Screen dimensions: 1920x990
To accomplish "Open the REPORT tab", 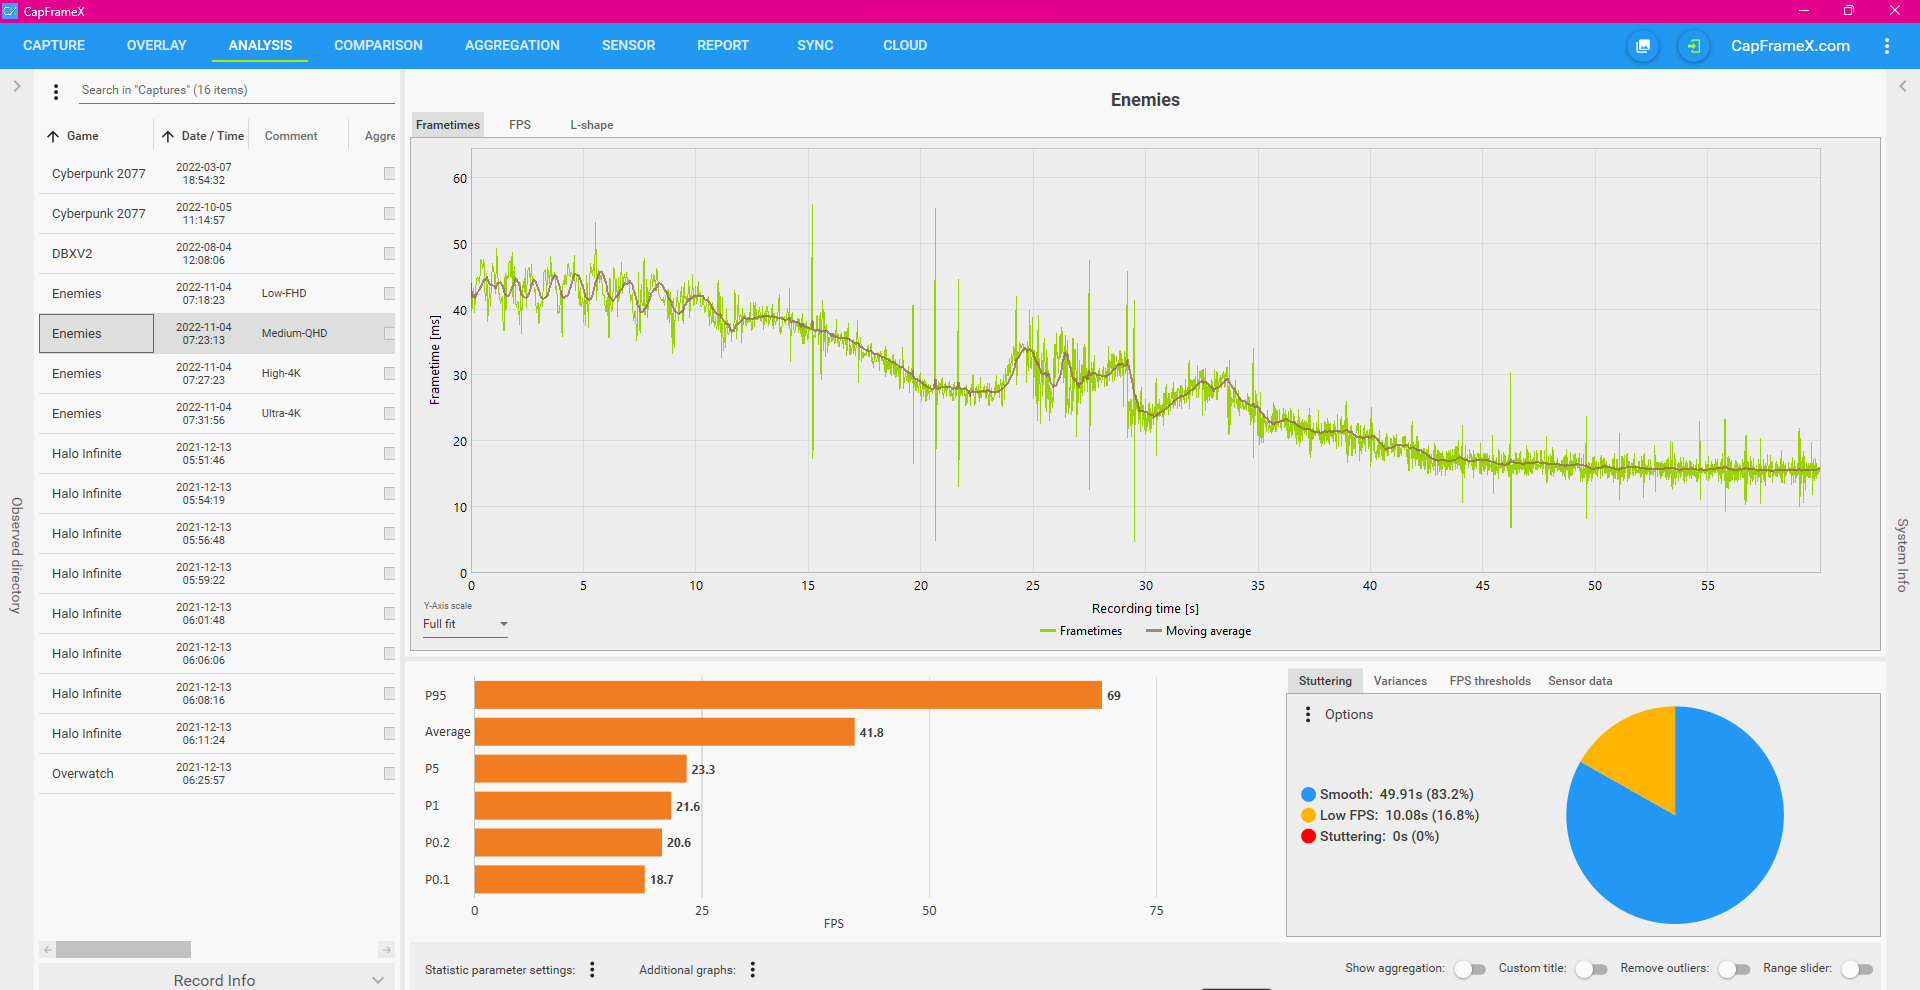I will click(x=723, y=46).
